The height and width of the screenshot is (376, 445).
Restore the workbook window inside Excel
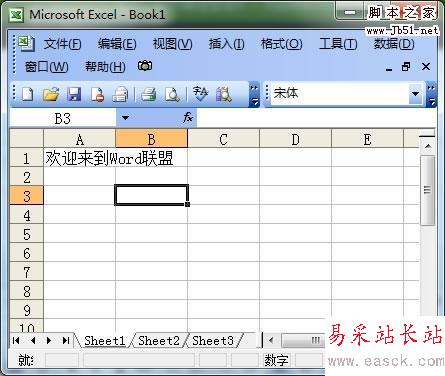[x=406, y=67]
